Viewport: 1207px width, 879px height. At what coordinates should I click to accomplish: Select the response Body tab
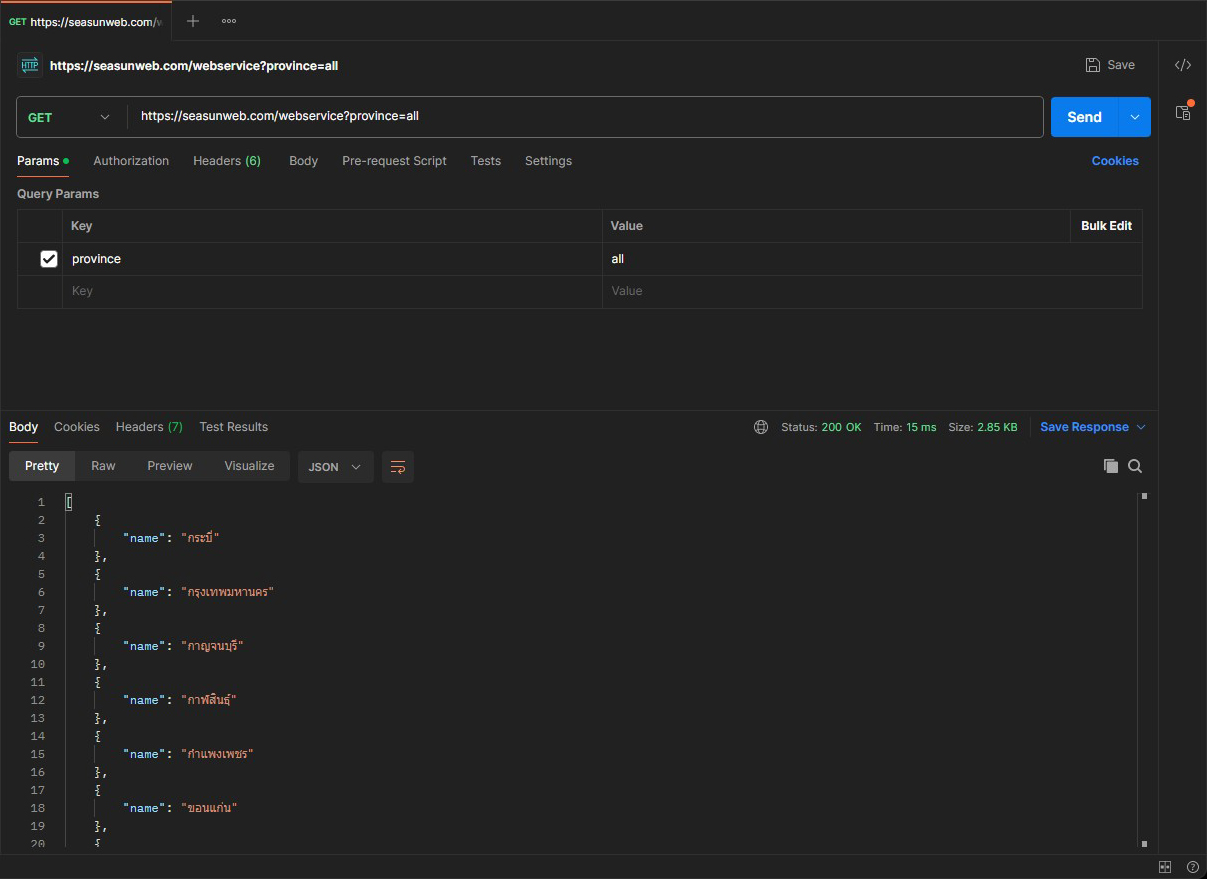24,427
